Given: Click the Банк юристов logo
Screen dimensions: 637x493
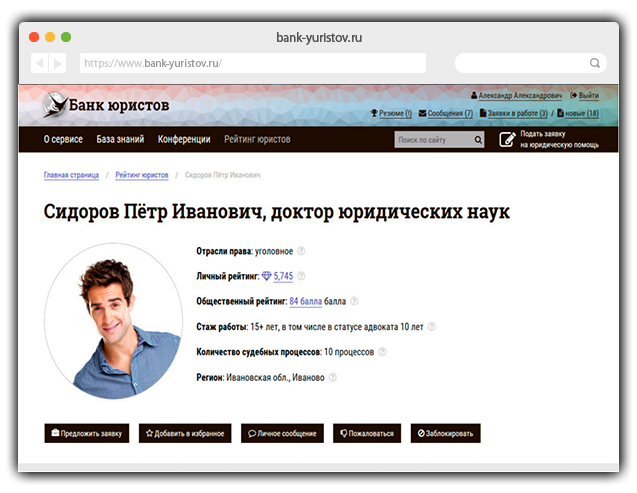Looking at the screenshot, I should (106, 105).
